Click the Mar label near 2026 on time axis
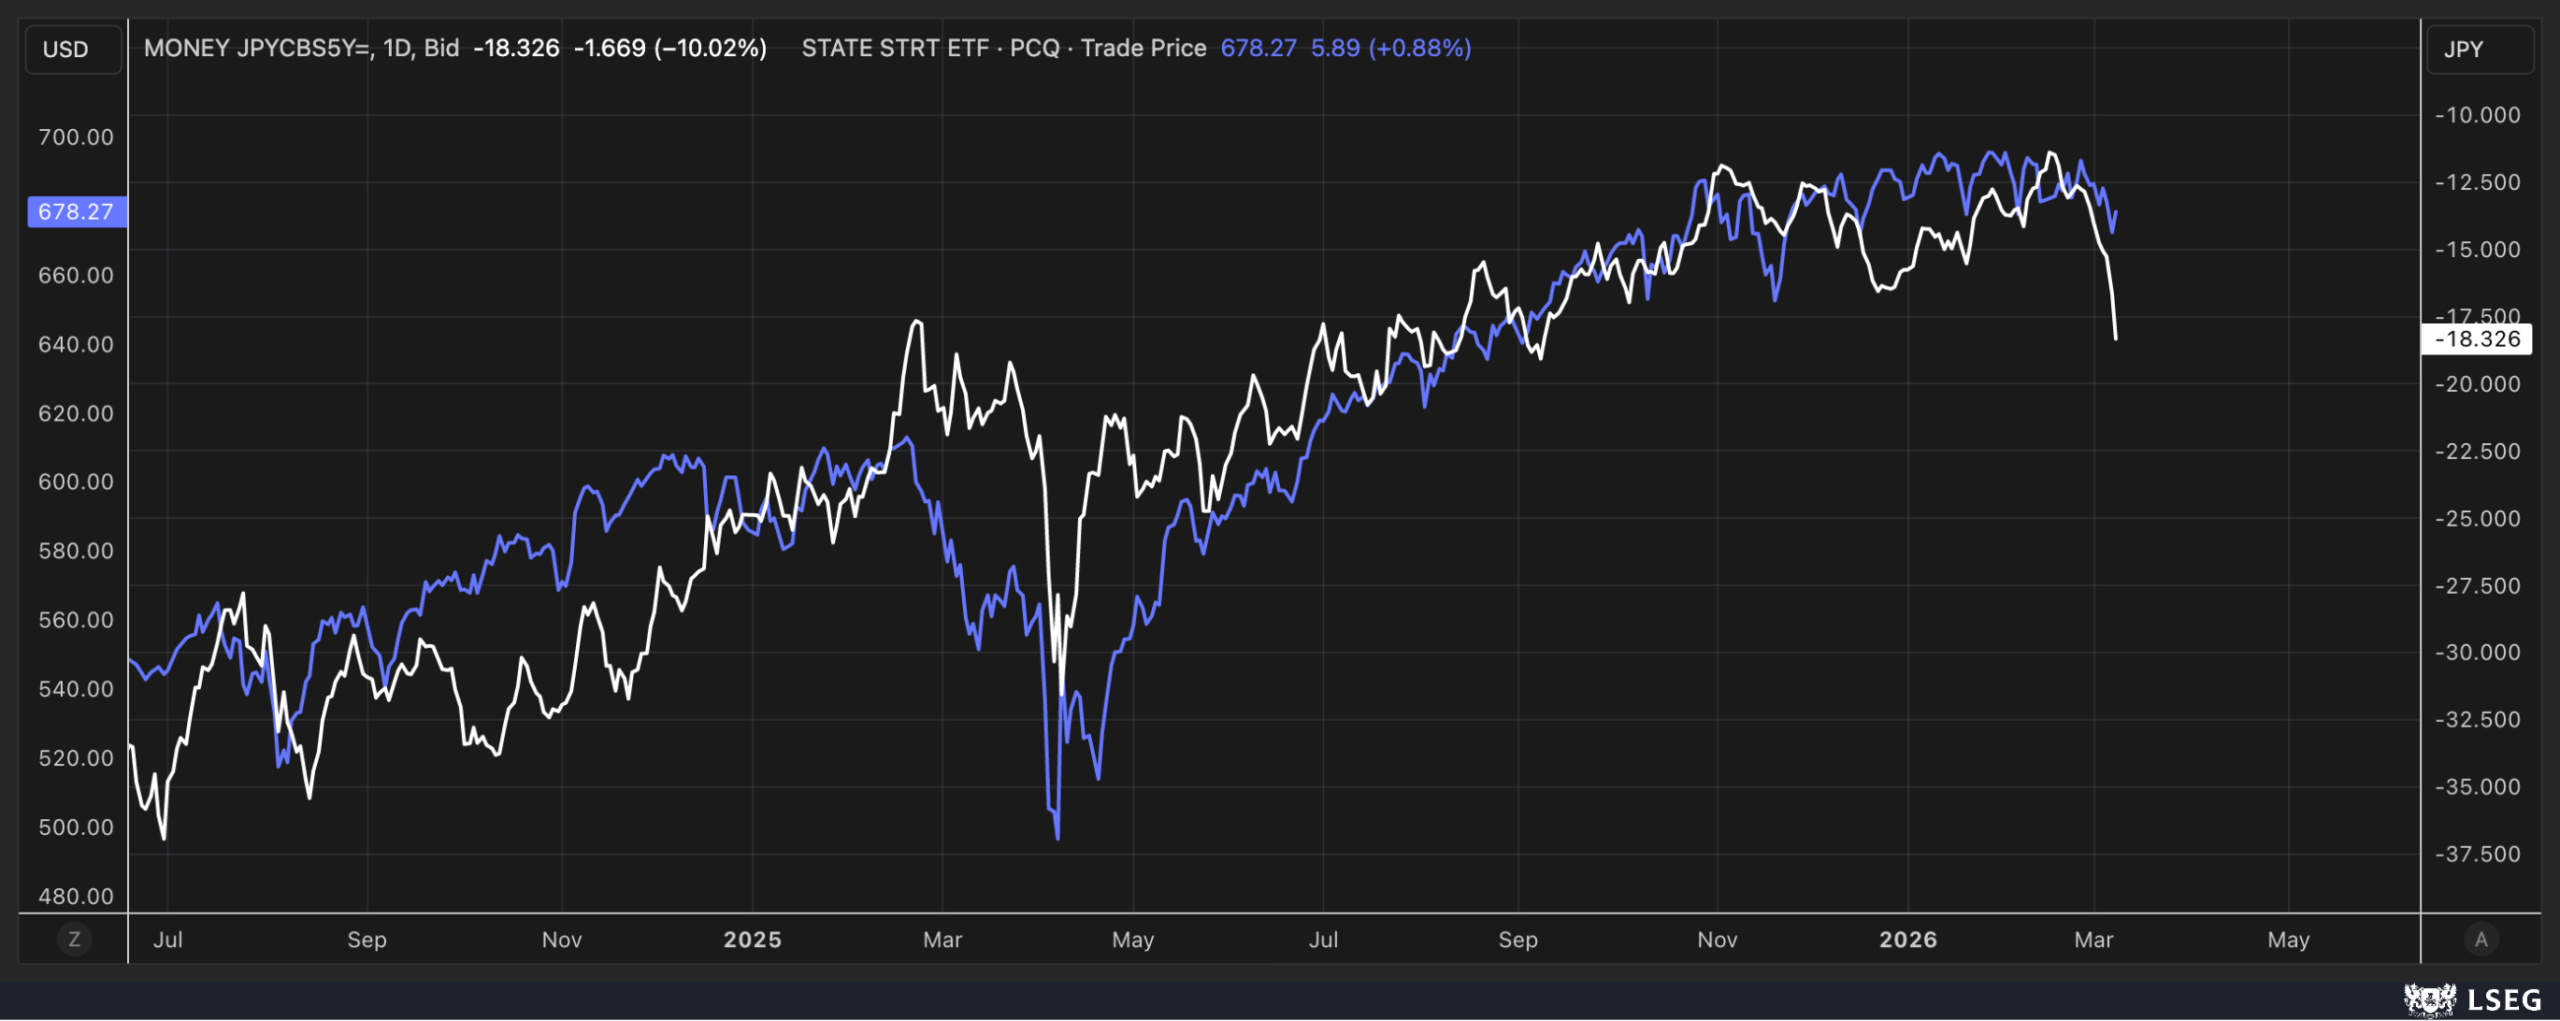Image resolution: width=2560 pixels, height=1021 pixels. [2093, 939]
